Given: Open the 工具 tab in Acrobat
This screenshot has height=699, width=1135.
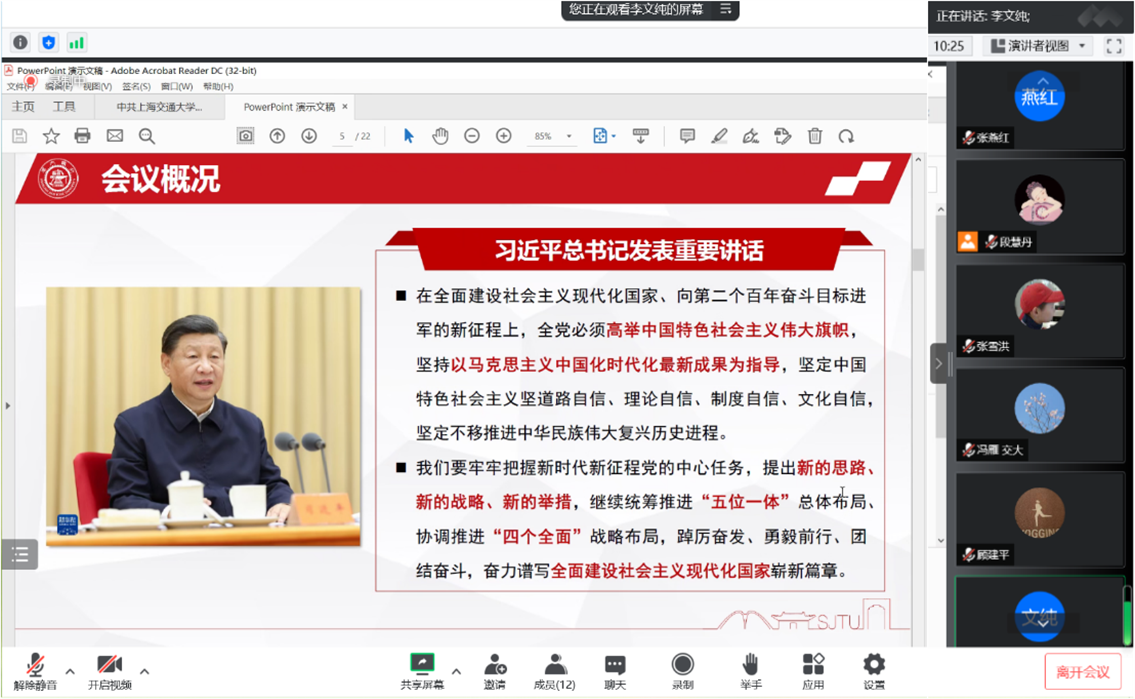Looking at the screenshot, I should pos(64,107).
